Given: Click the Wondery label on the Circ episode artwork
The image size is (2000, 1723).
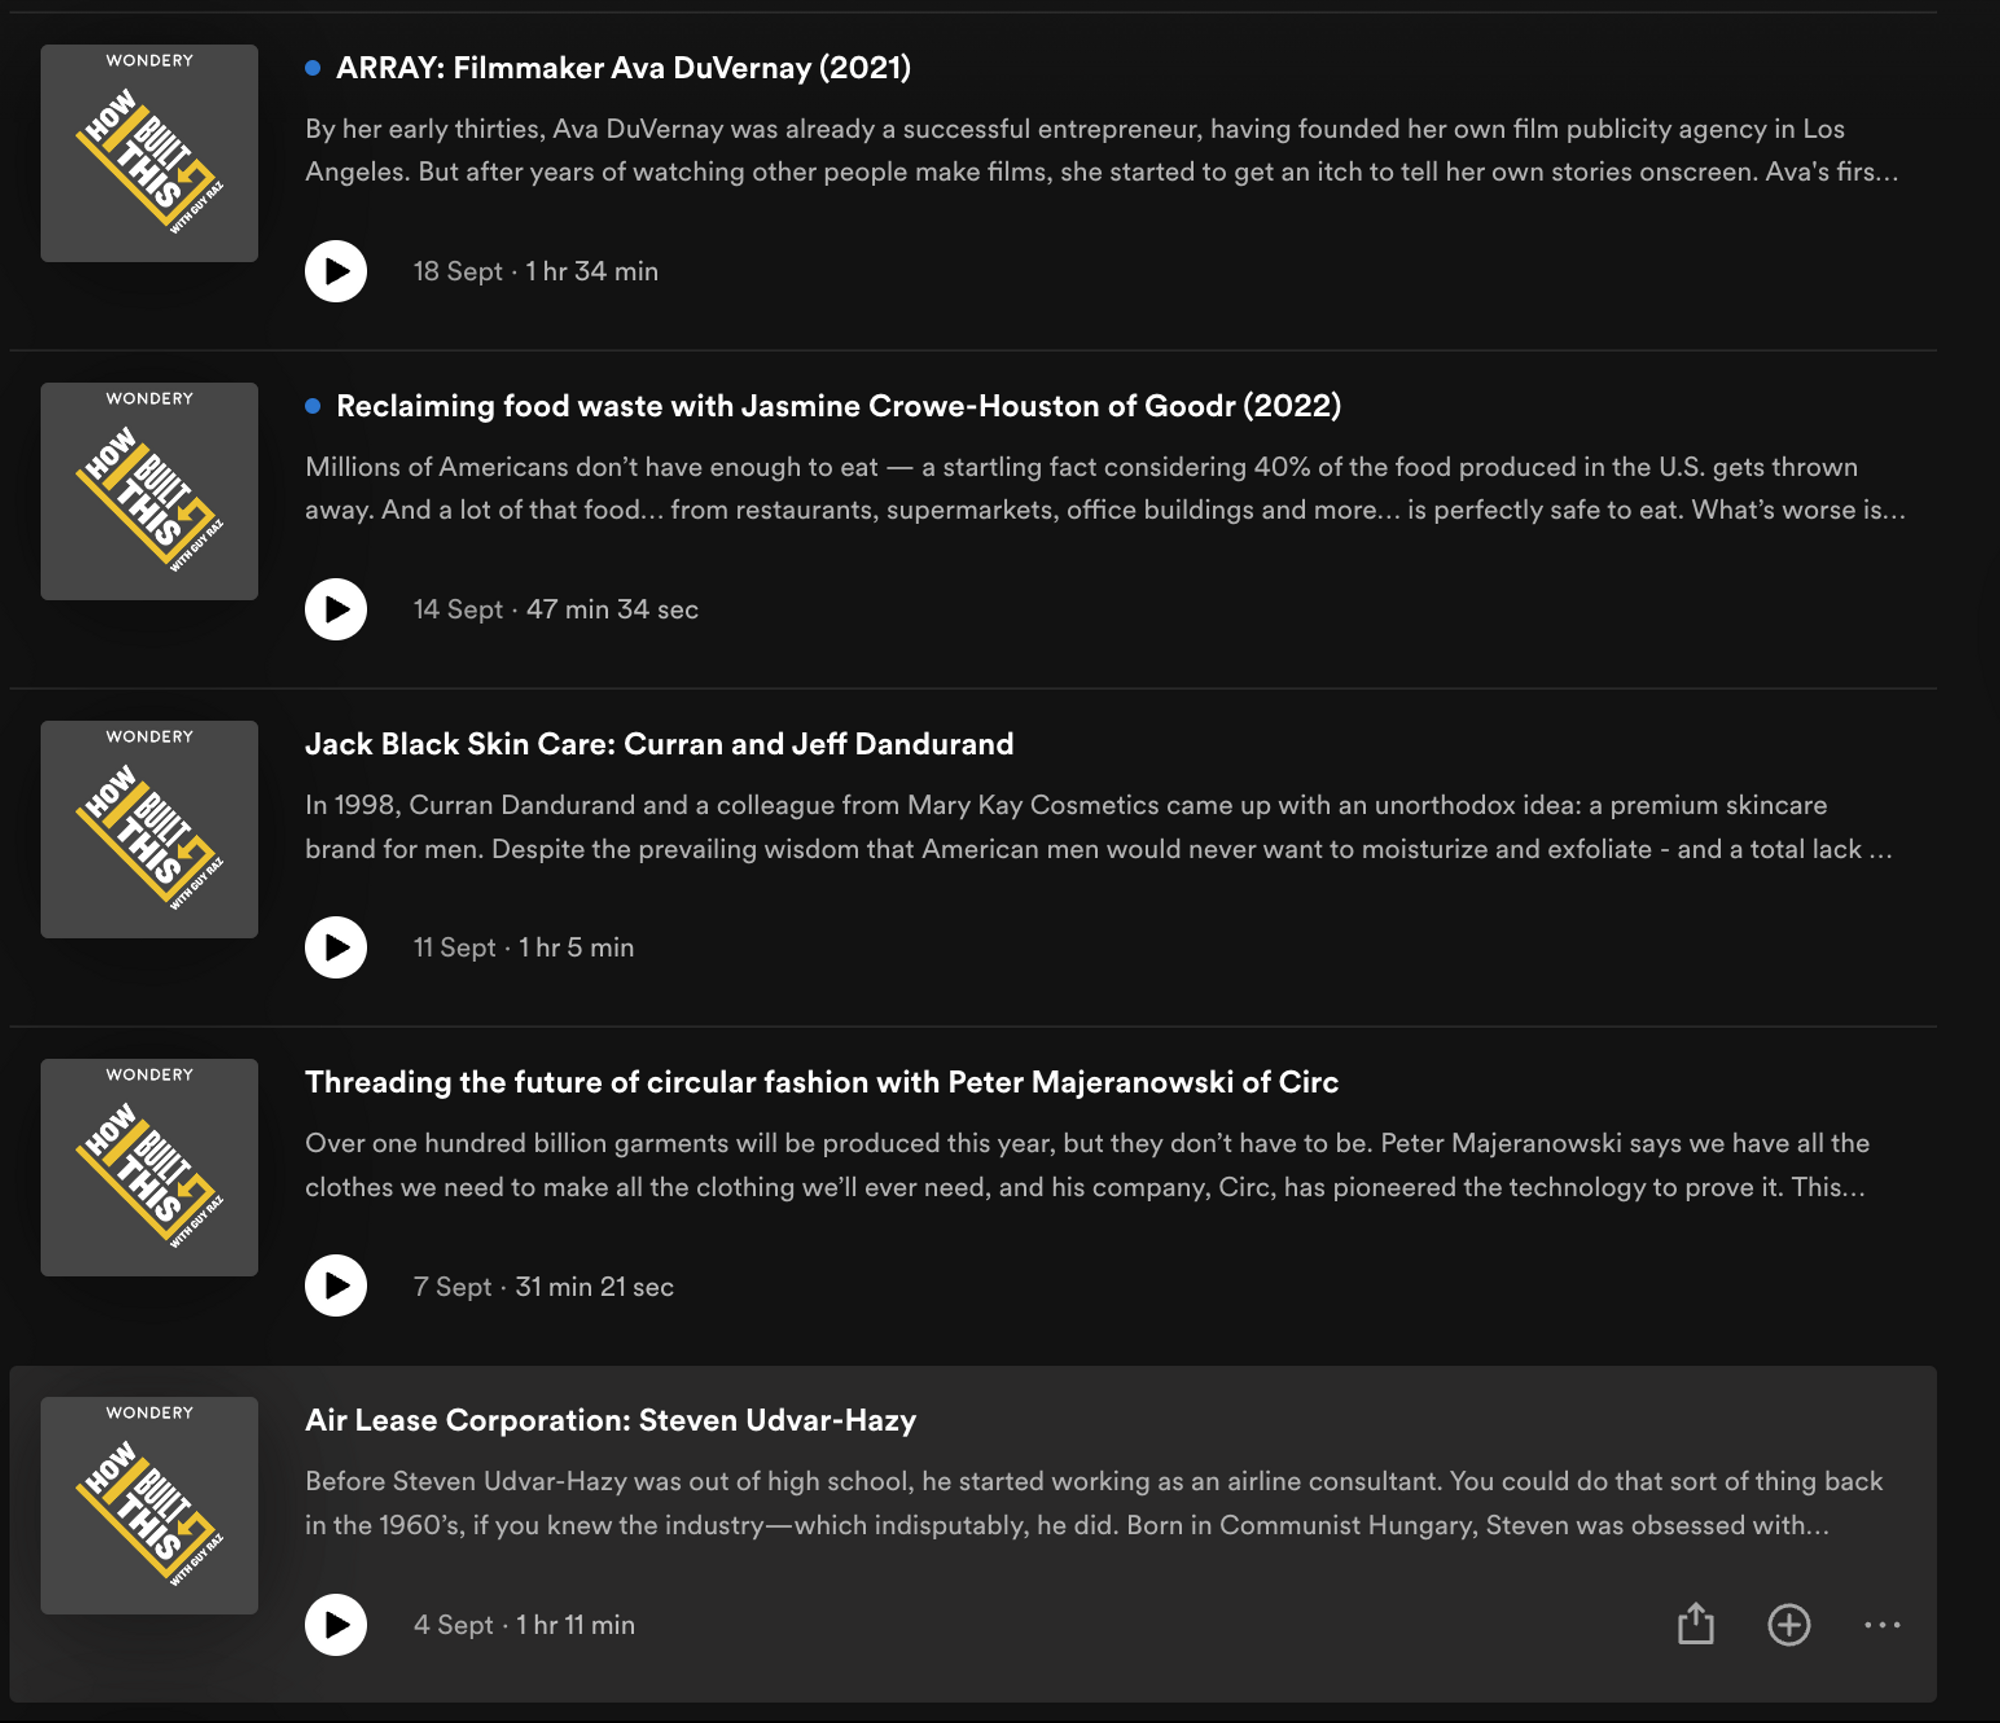Looking at the screenshot, I should pos(148,1074).
